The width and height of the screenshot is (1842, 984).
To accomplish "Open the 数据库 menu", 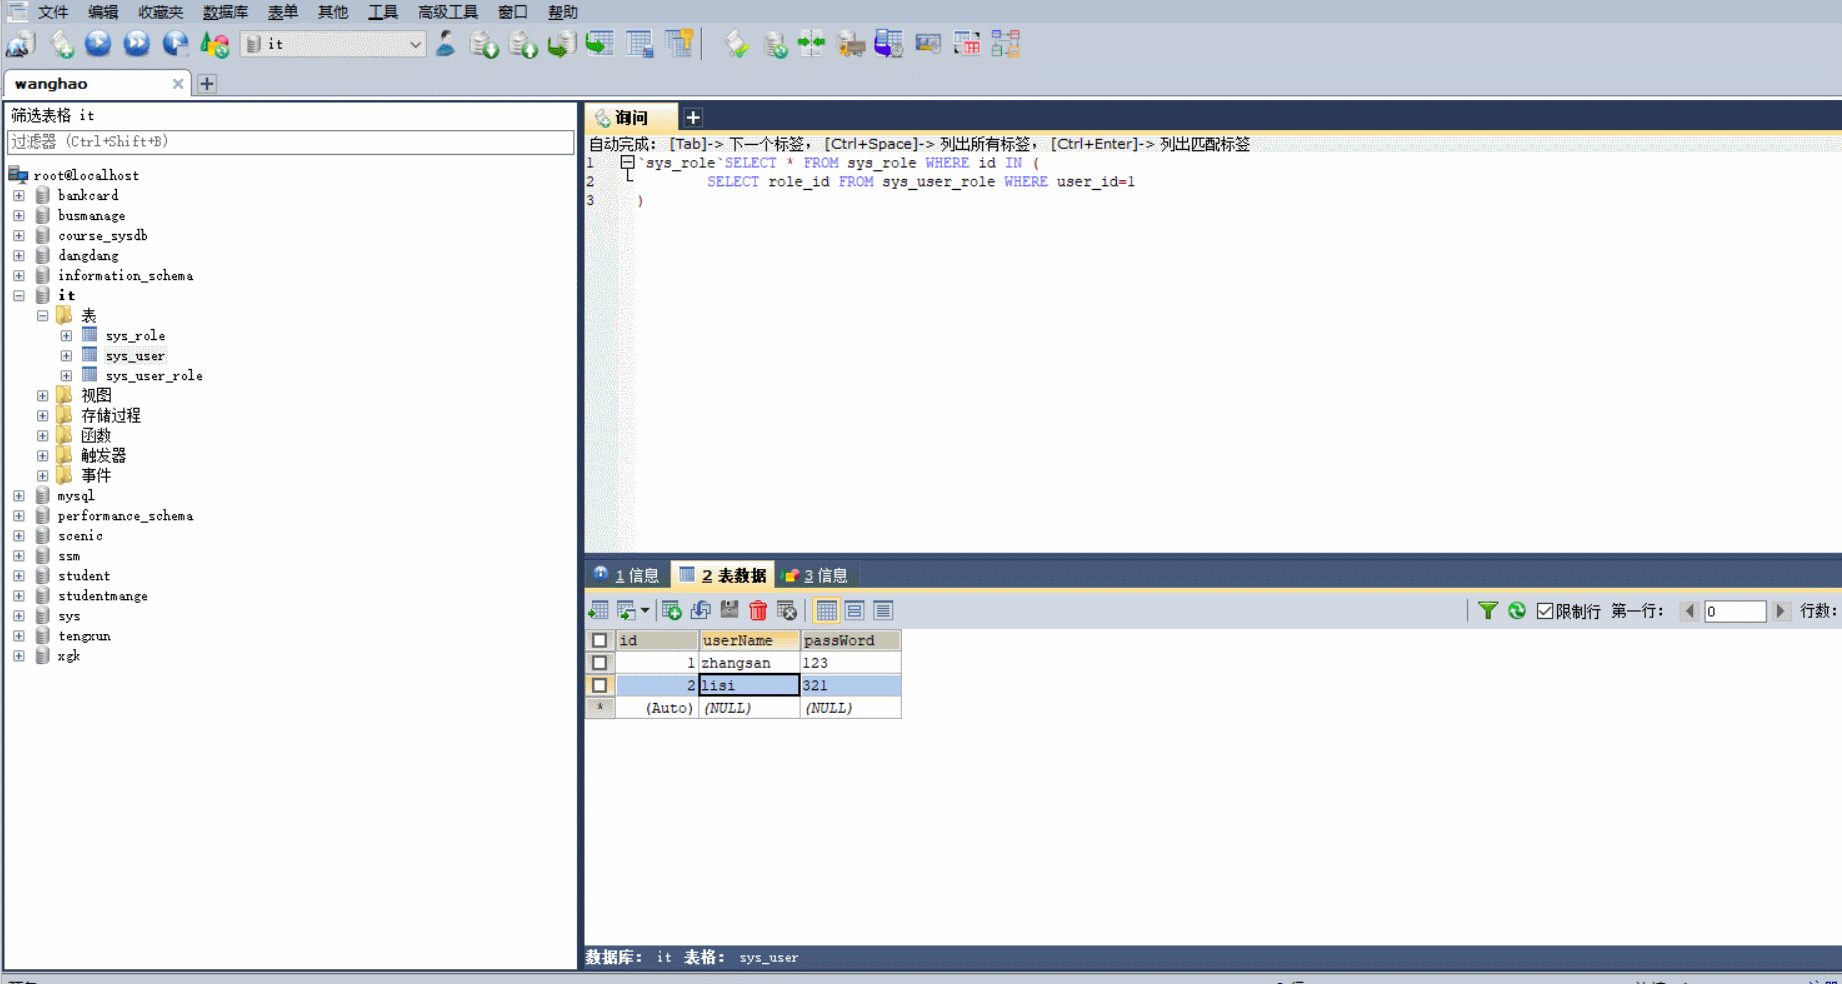I will [225, 12].
